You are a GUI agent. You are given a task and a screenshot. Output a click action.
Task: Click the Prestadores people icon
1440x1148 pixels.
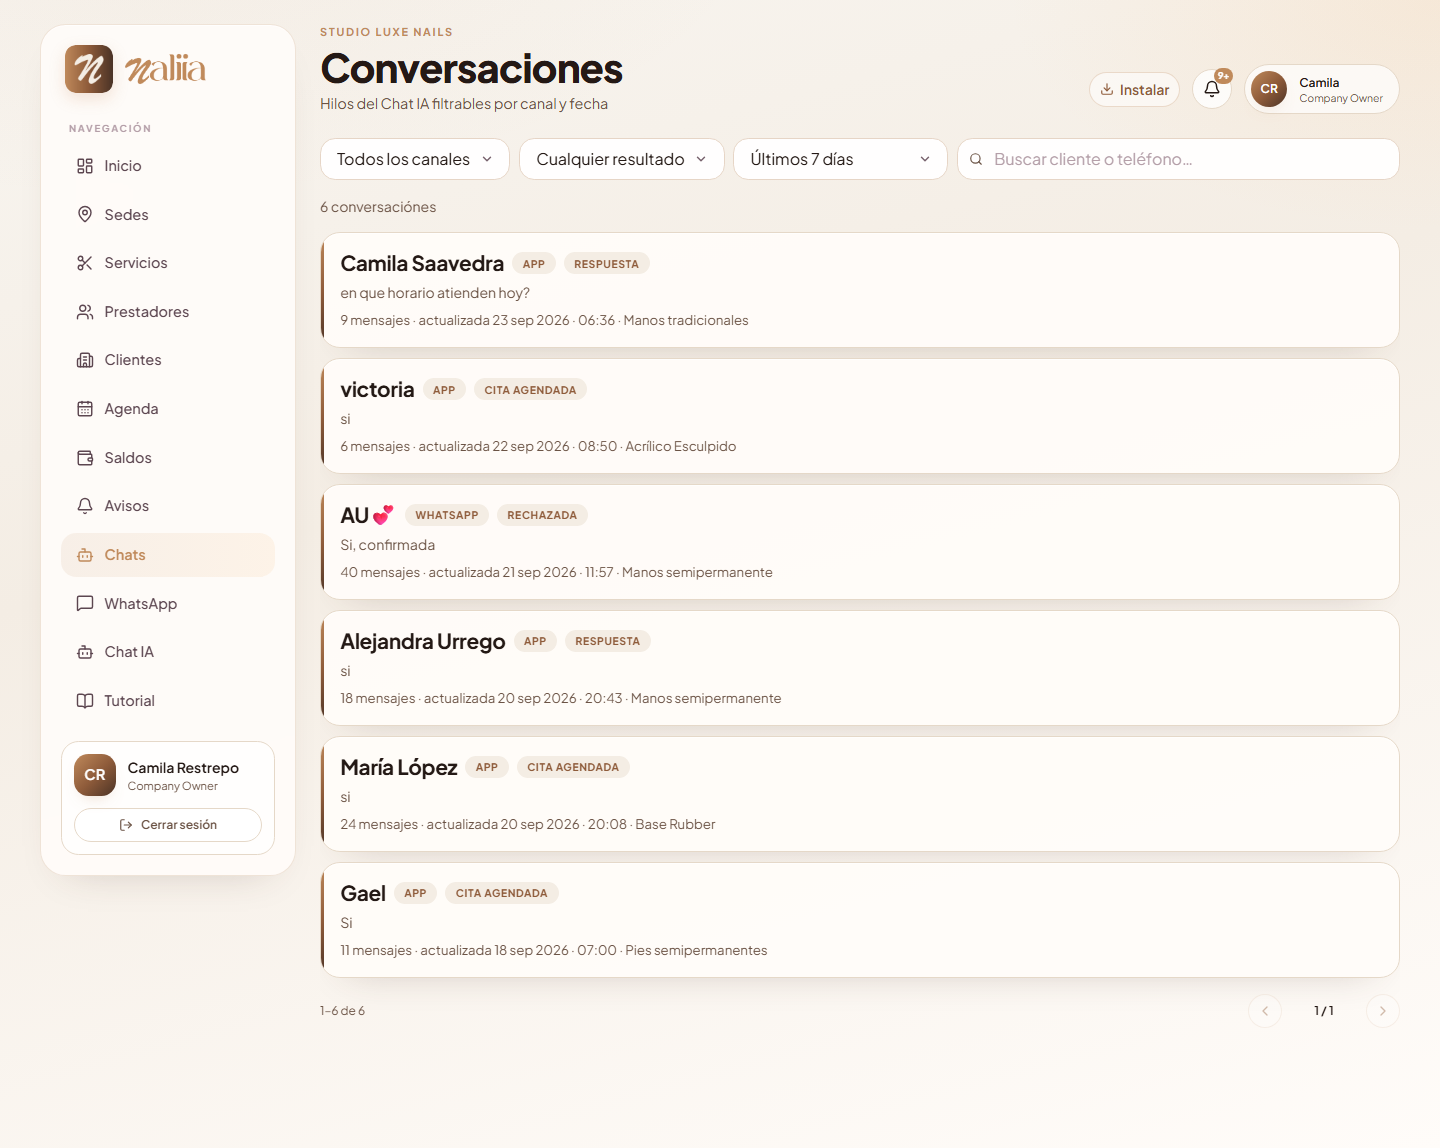[85, 312]
